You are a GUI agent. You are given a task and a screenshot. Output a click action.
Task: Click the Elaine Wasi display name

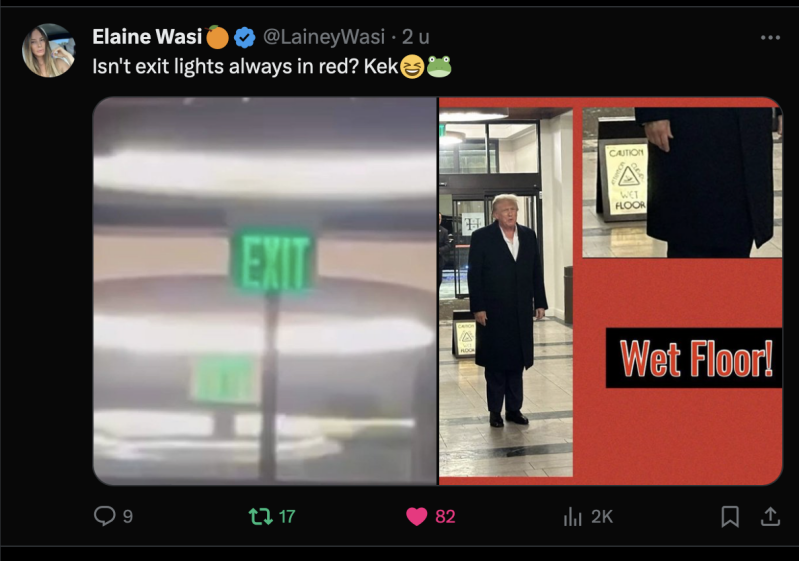click(x=147, y=37)
